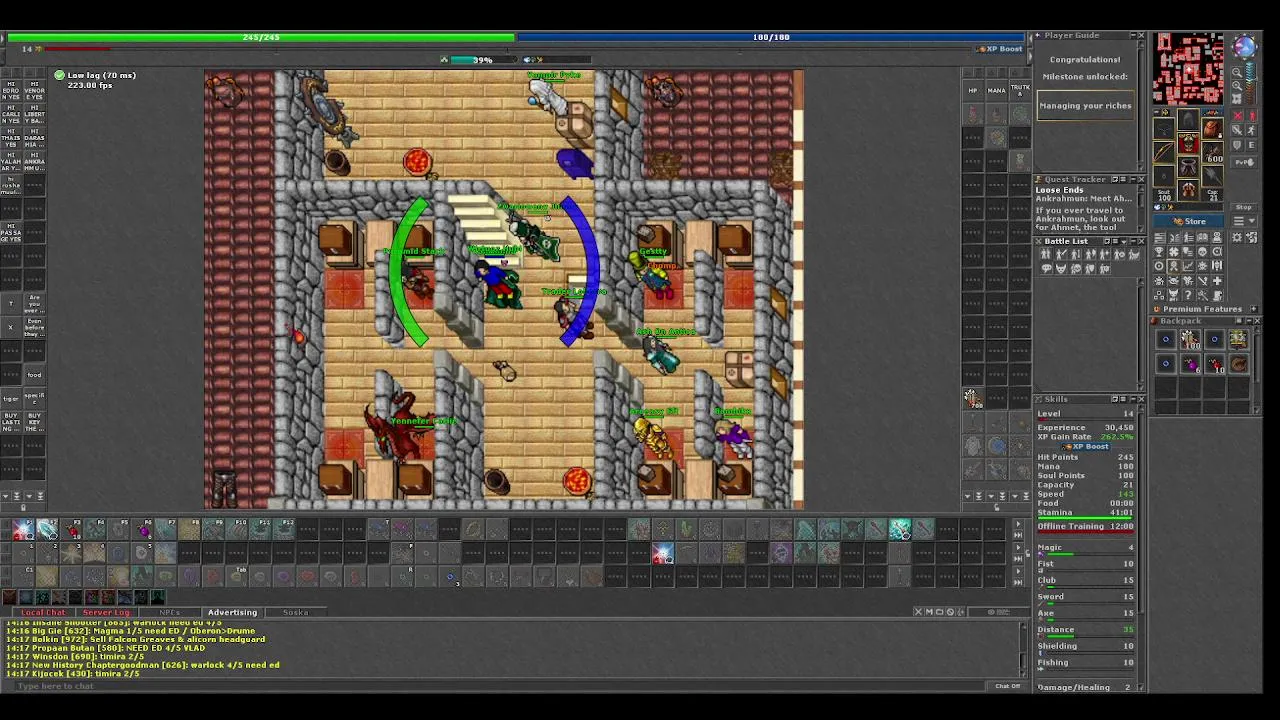
Task: Select the Advertising chat tab
Action: pyautogui.click(x=232, y=612)
